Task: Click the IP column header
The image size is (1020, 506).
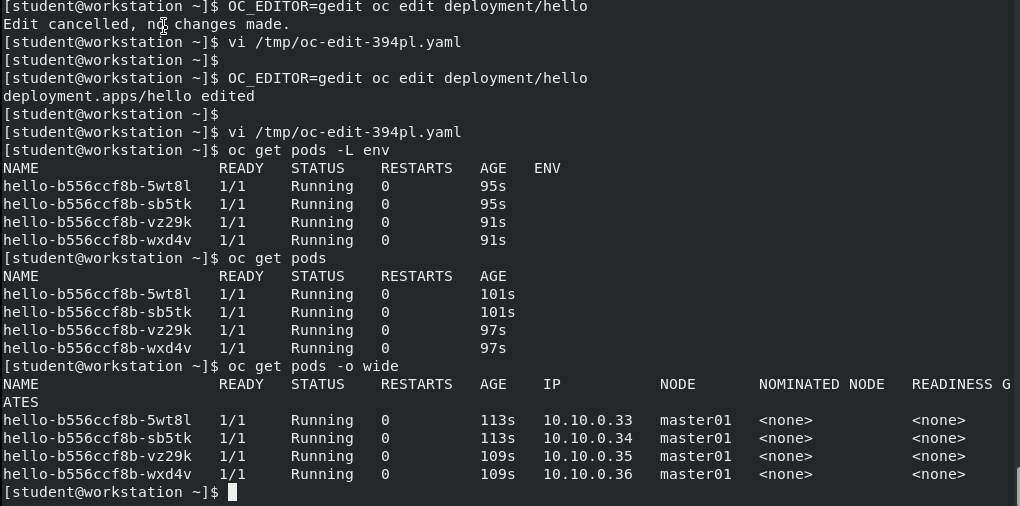Action: [x=552, y=384]
